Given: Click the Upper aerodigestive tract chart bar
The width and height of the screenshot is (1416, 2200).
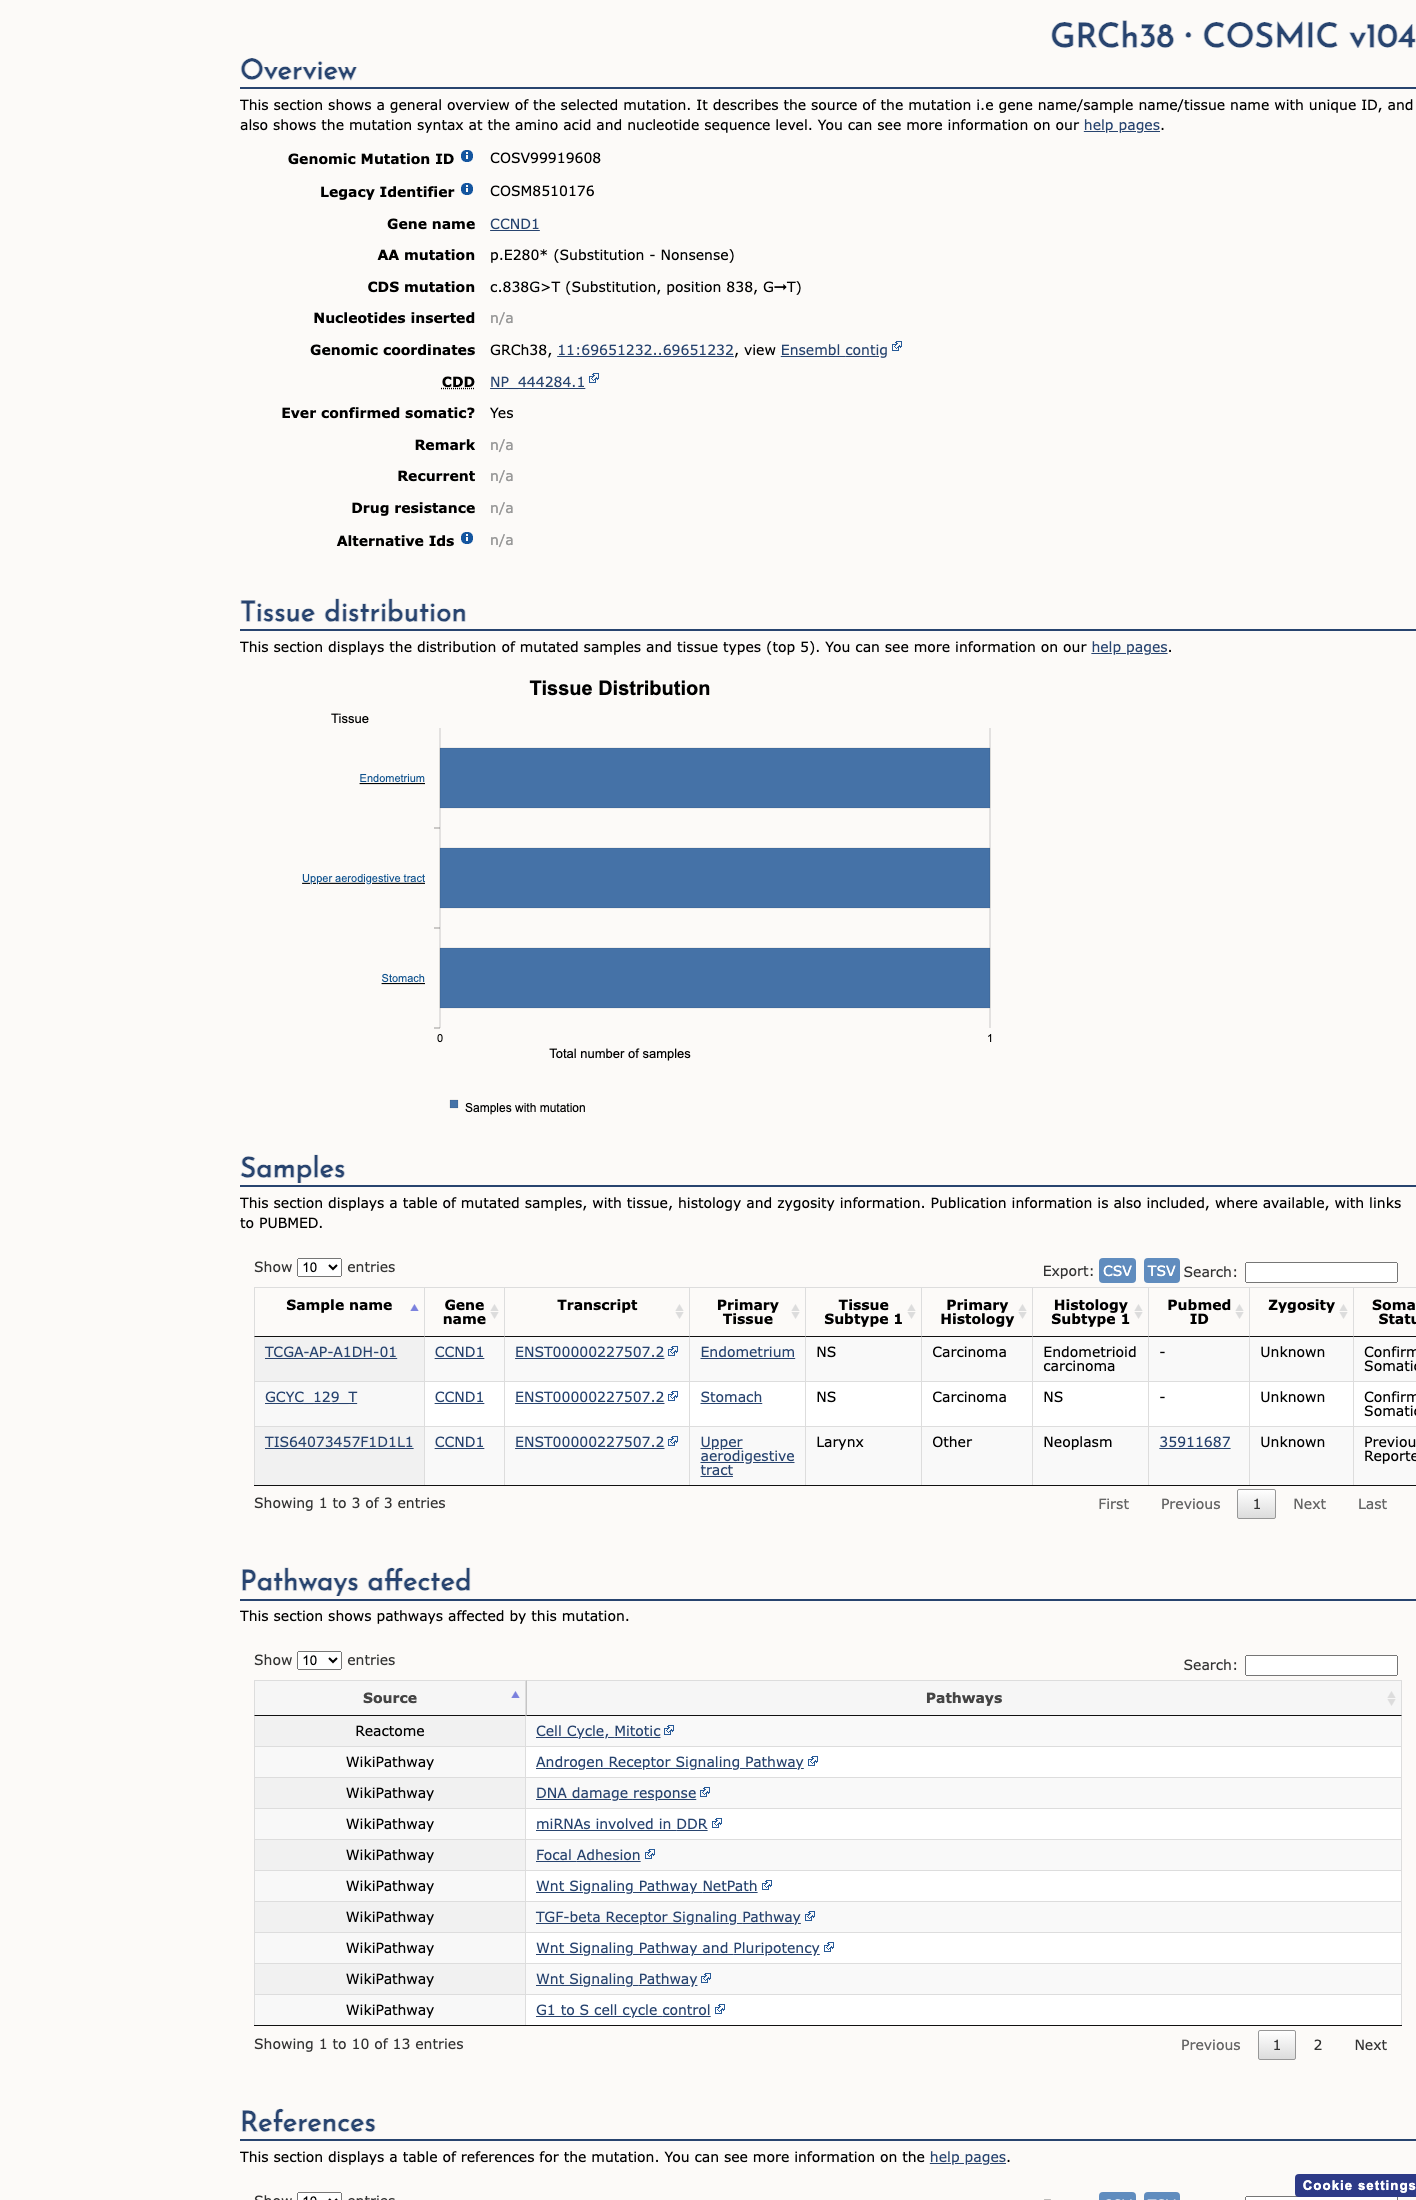Looking at the screenshot, I should [x=715, y=878].
